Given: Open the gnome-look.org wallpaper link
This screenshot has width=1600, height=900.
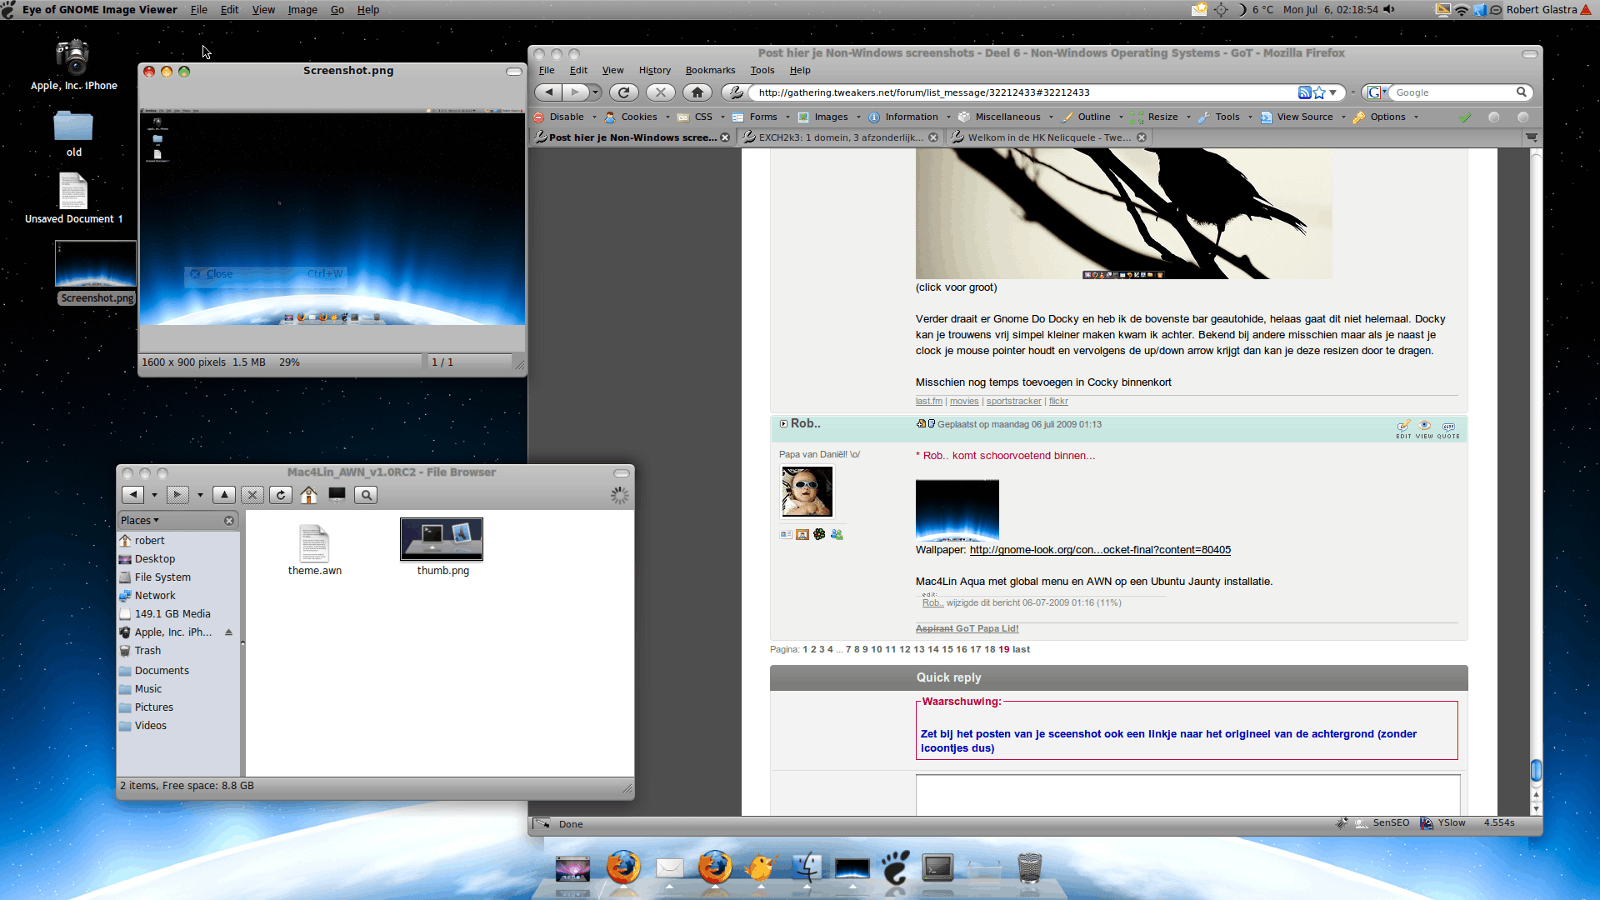Looking at the screenshot, I should coord(1100,550).
